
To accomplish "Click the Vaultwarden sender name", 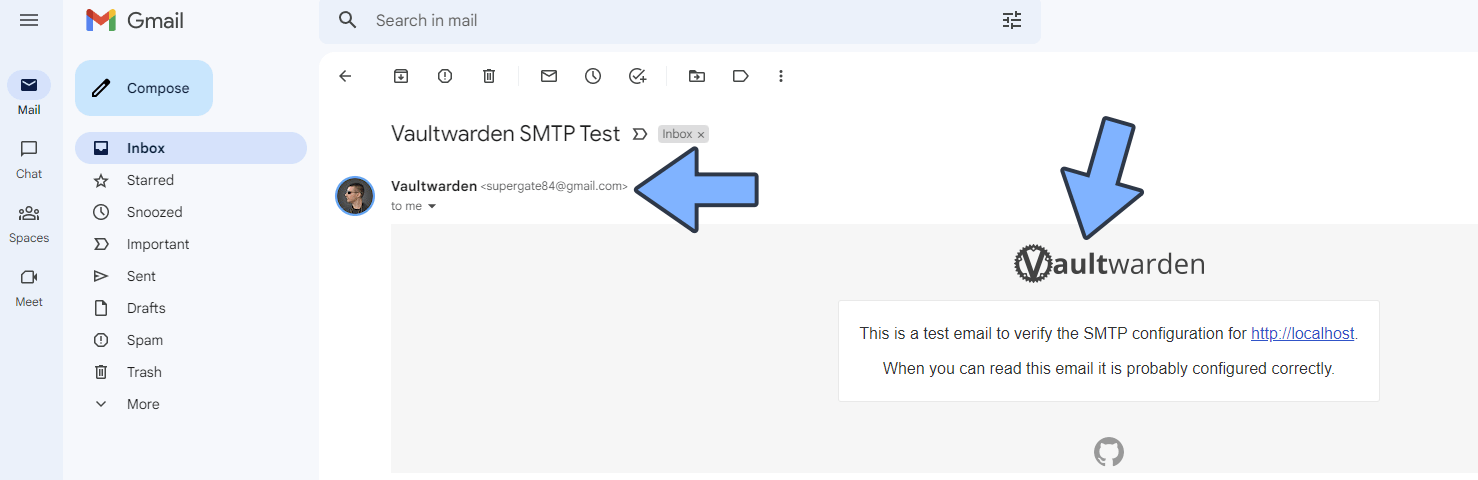I will [x=434, y=186].
